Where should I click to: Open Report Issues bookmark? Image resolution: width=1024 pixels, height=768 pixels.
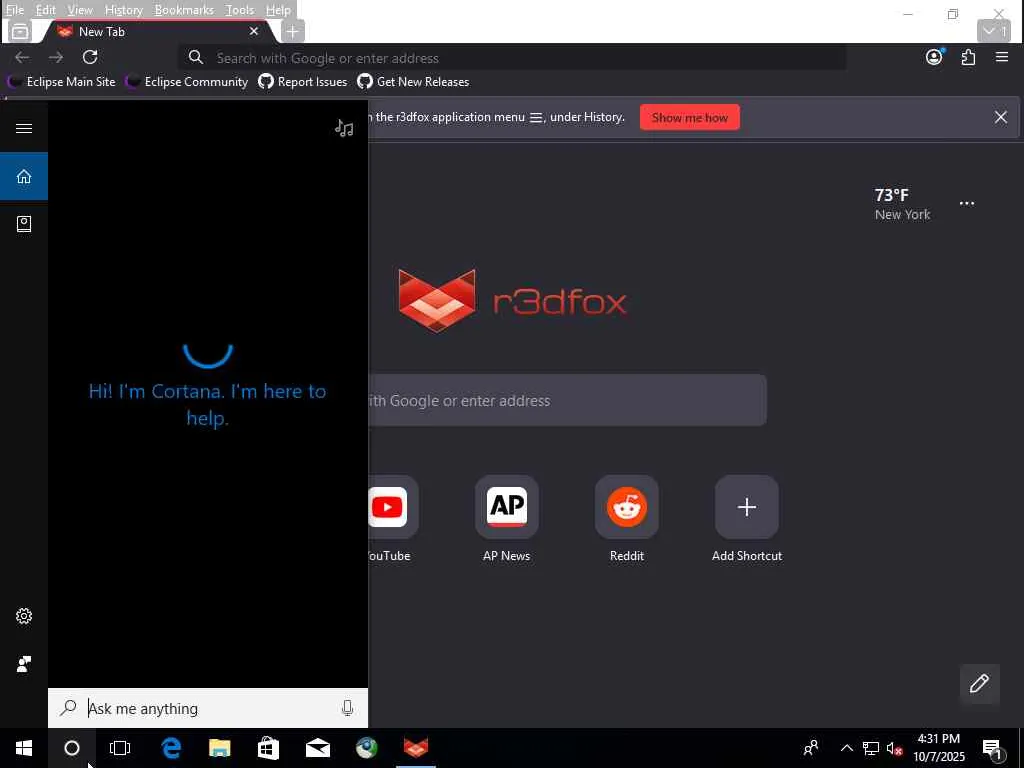pyautogui.click(x=303, y=82)
